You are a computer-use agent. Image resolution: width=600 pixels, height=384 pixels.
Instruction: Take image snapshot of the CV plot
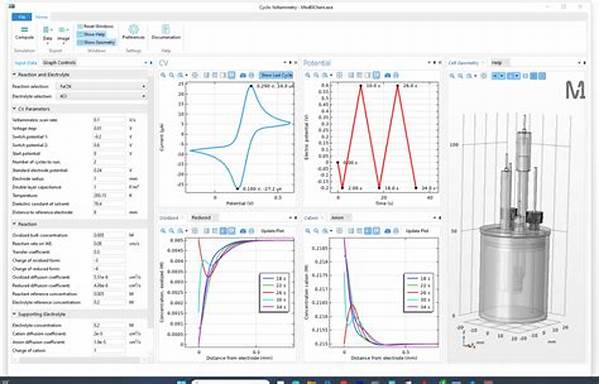(x=243, y=75)
